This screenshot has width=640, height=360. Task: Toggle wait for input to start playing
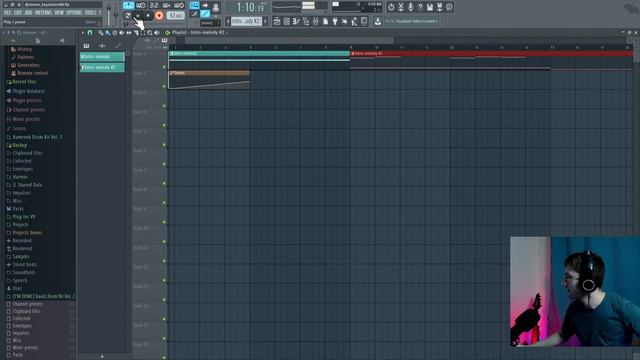point(141,5)
